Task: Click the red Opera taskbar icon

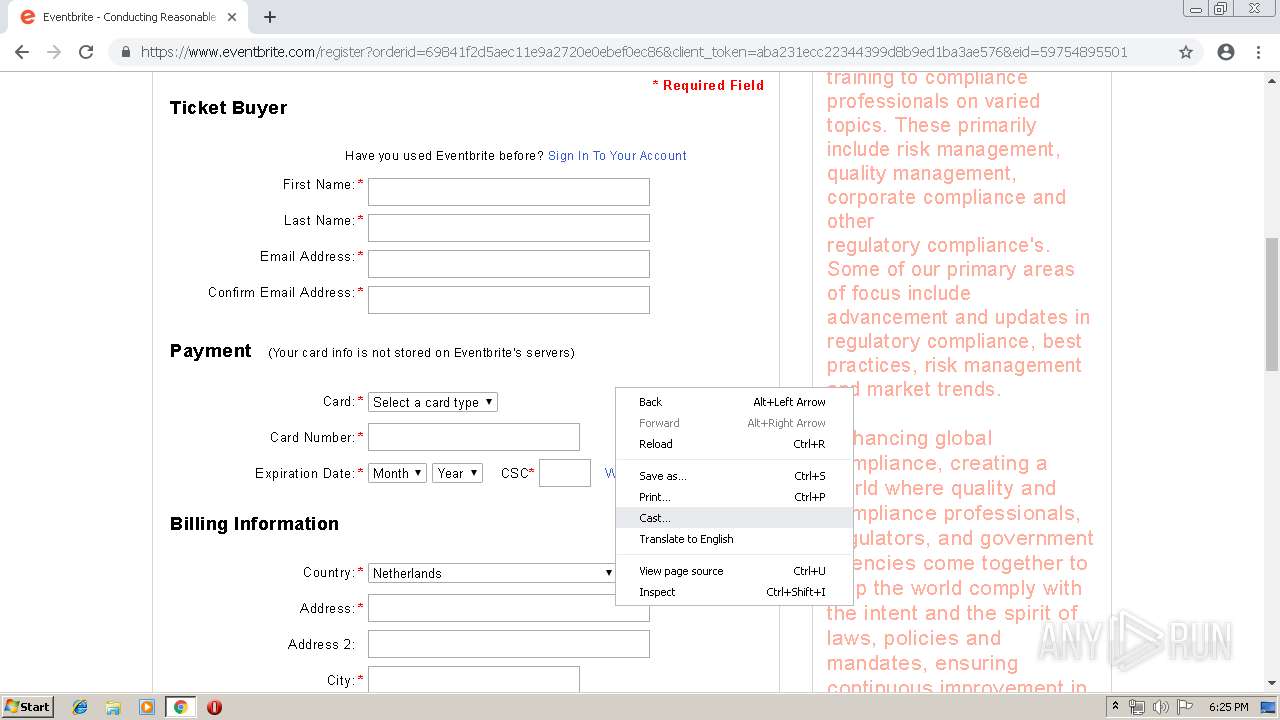Action: pos(214,707)
